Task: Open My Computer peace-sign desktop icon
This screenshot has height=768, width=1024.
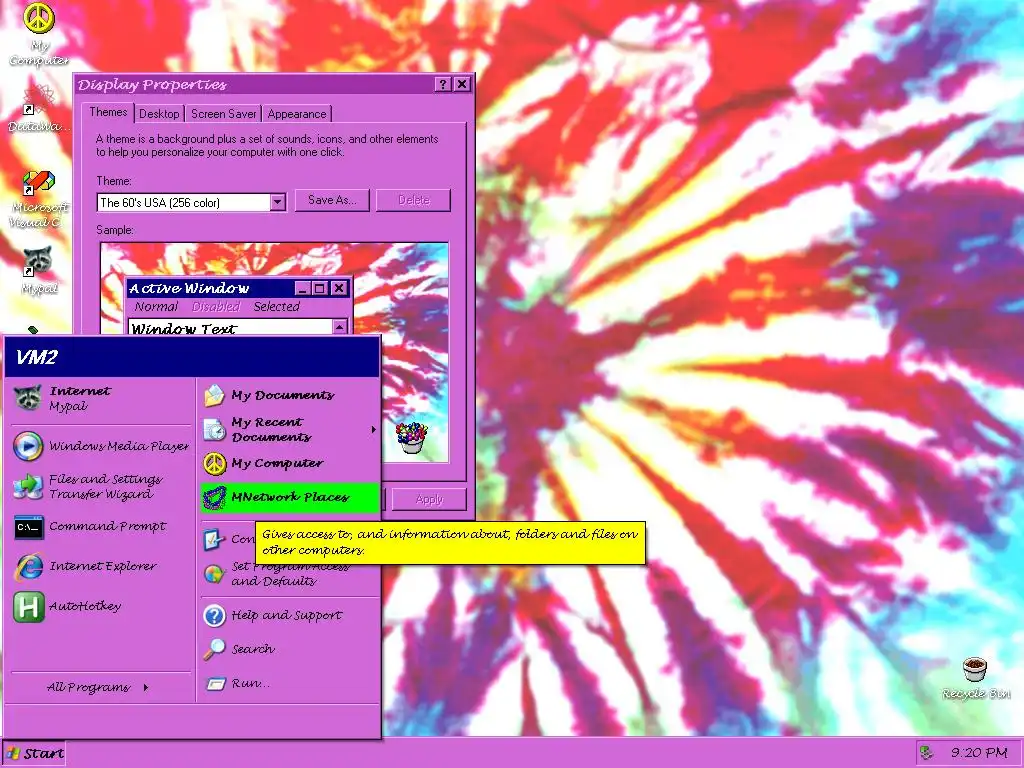Action: pos(39,17)
